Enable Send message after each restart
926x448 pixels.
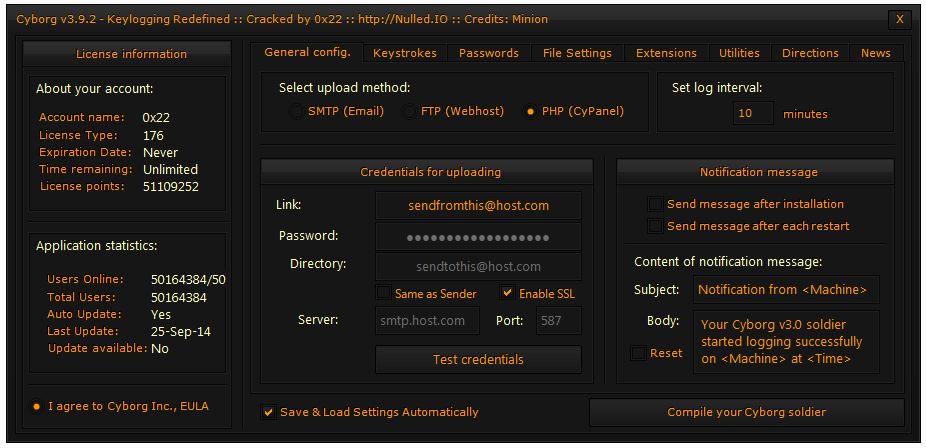coord(655,226)
